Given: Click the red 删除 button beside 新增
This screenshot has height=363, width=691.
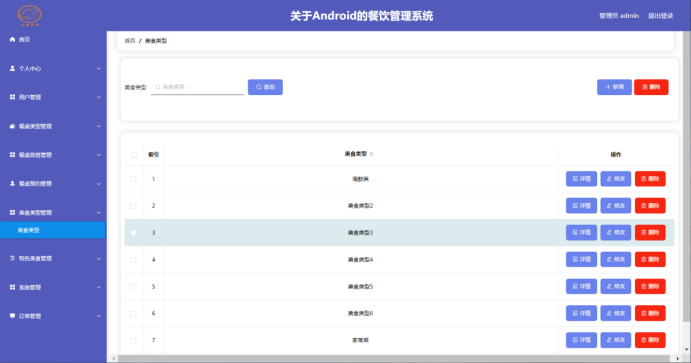Looking at the screenshot, I should [x=651, y=87].
